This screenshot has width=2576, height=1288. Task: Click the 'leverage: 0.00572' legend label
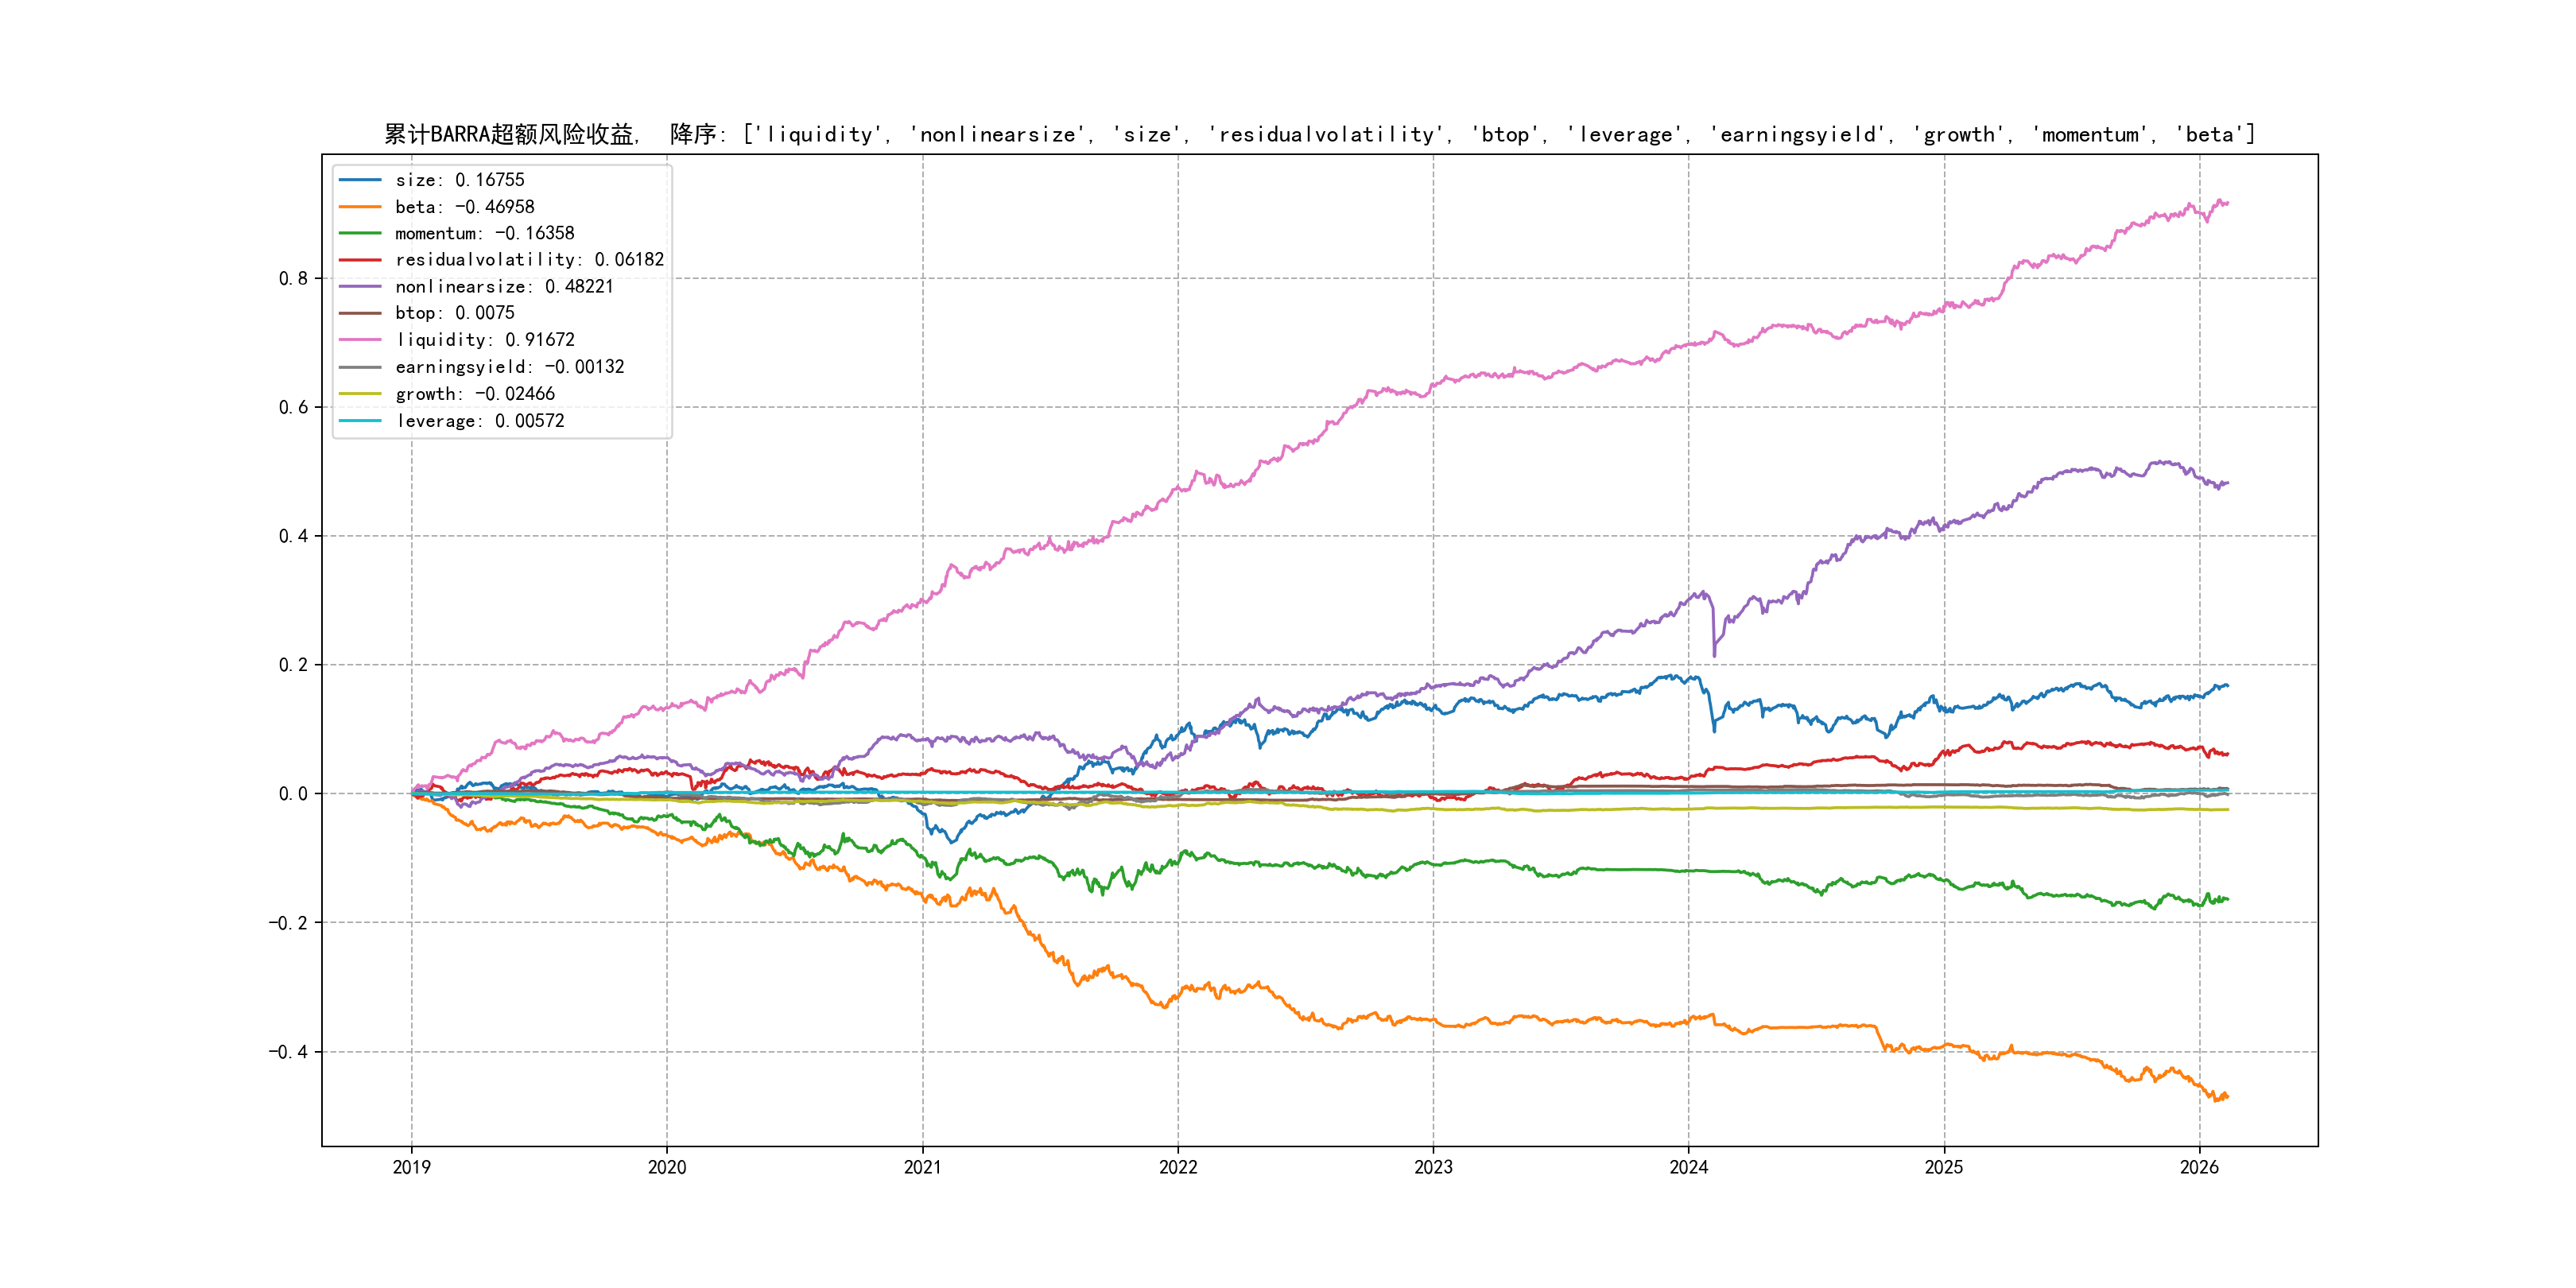pyautogui.click(x=480, y=421)
